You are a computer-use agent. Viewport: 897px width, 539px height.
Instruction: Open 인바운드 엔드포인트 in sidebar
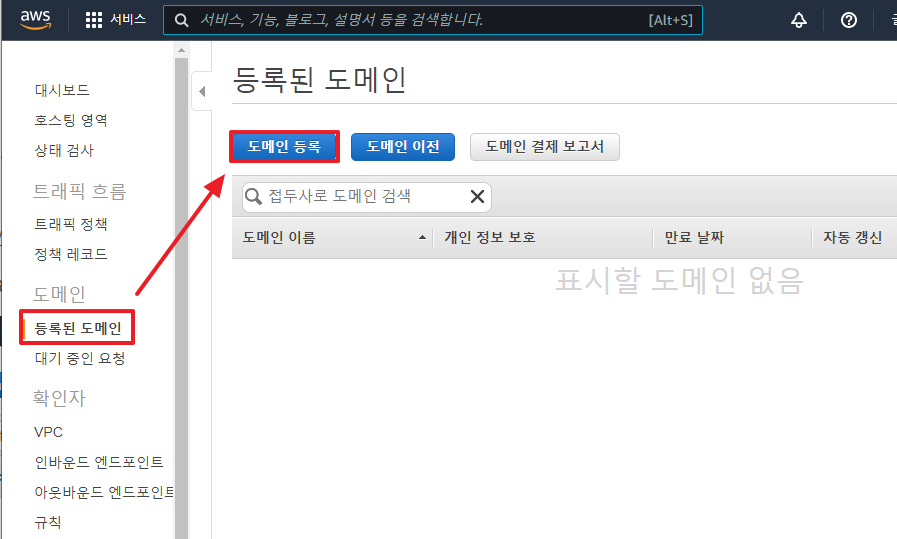coord(99,462)
